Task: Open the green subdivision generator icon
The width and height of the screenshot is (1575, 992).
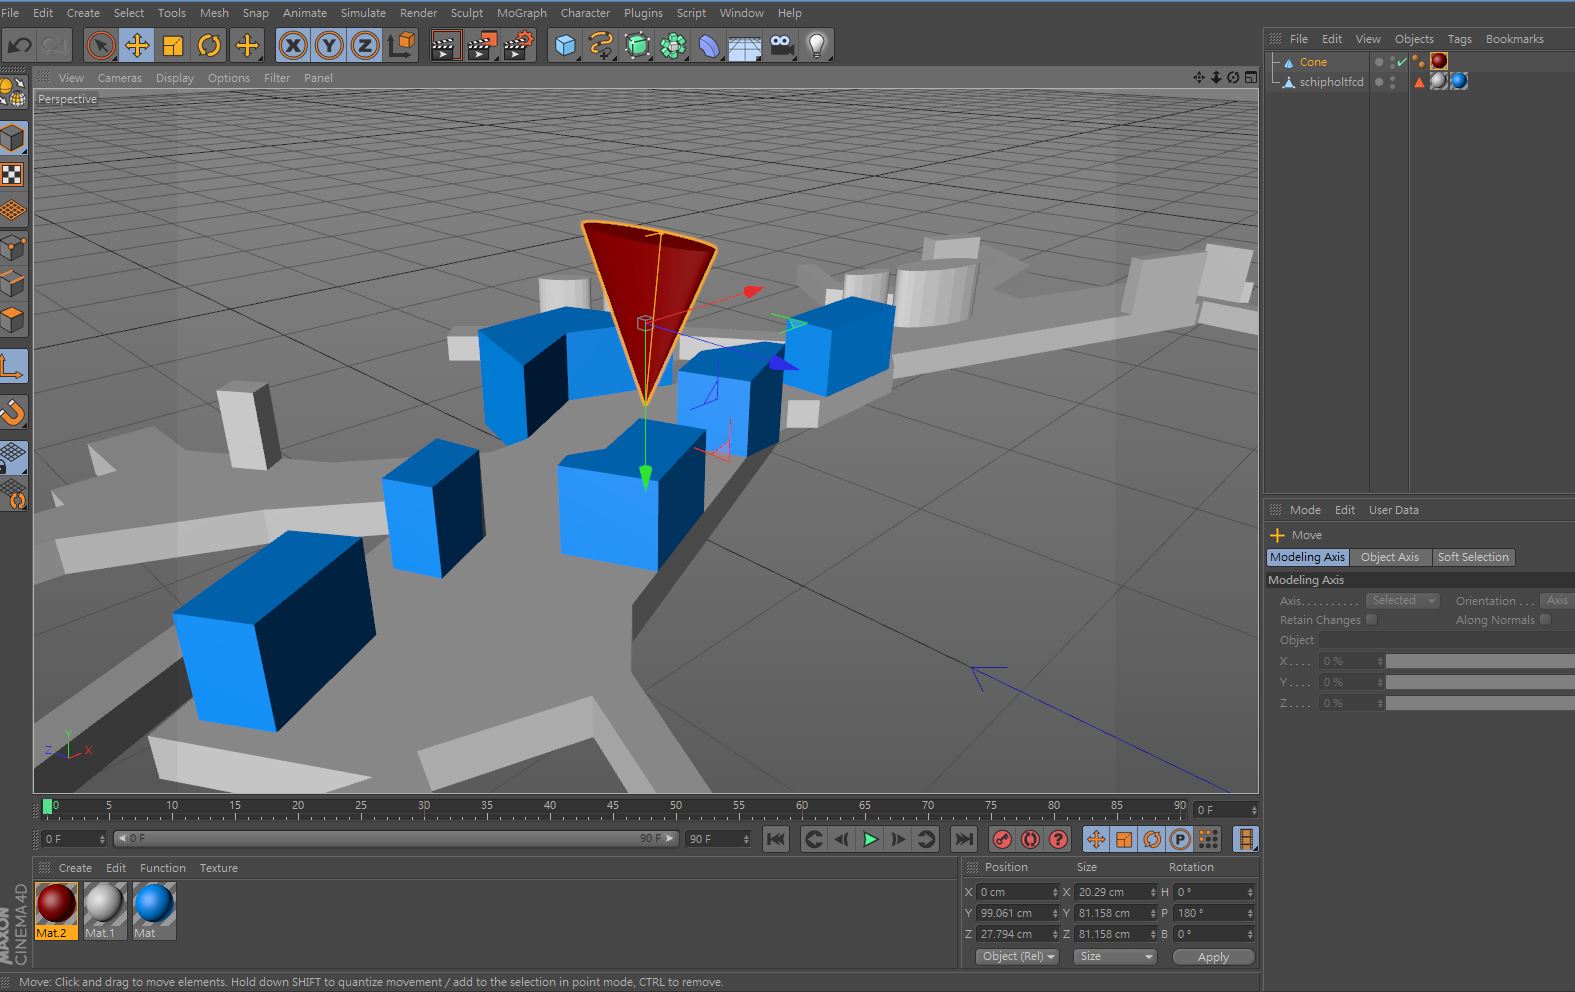Action: tap(637, 45)
